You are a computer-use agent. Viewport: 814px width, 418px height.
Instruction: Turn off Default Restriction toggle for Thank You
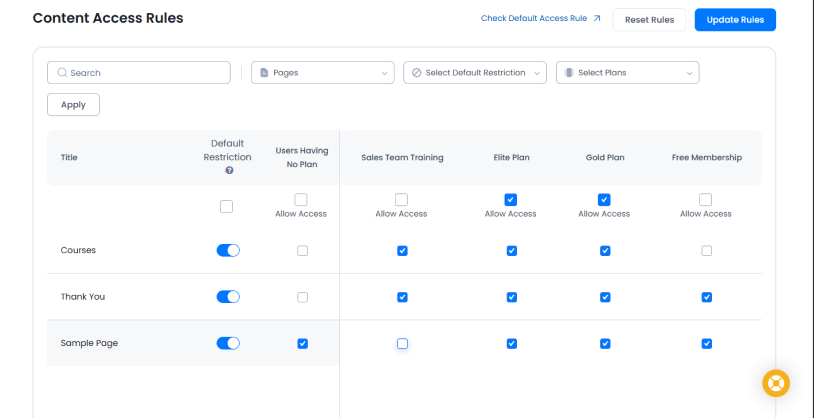tap(228, 296)
